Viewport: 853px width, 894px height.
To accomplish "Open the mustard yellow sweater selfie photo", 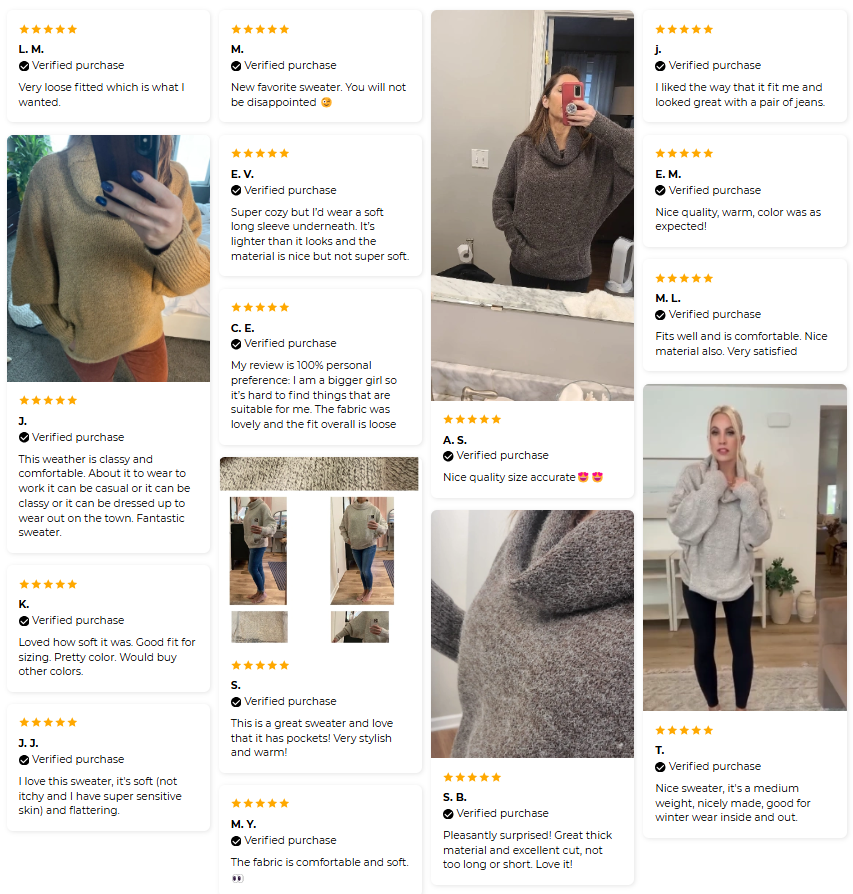I will click(x=108, y=258).
